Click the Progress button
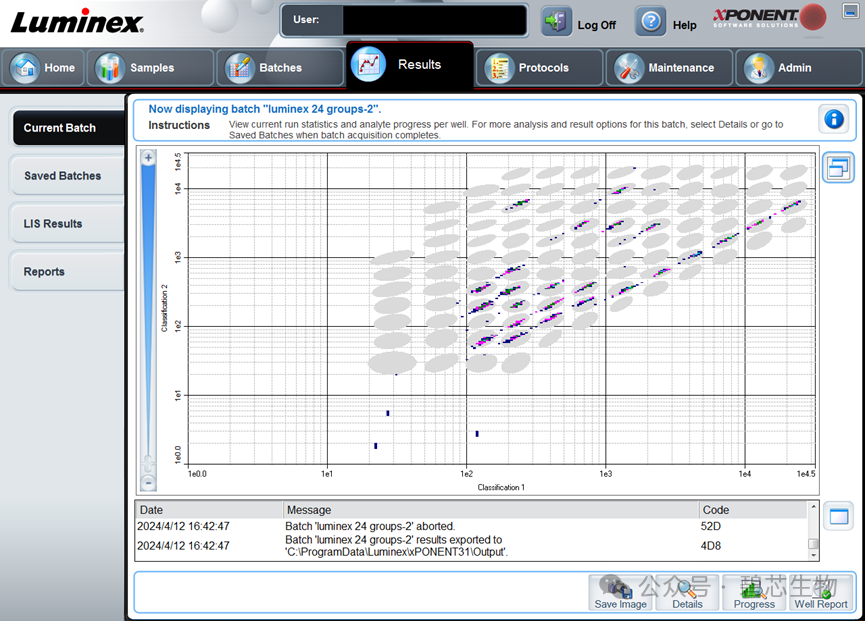Image resolution: width=865 pixels, height=621 pixels. click(x=754, y=592)
